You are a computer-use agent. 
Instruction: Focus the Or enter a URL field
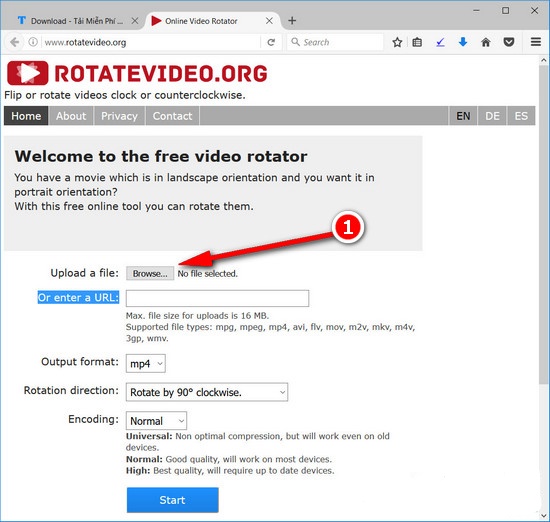pyautogui.click(x=217, y=298)
